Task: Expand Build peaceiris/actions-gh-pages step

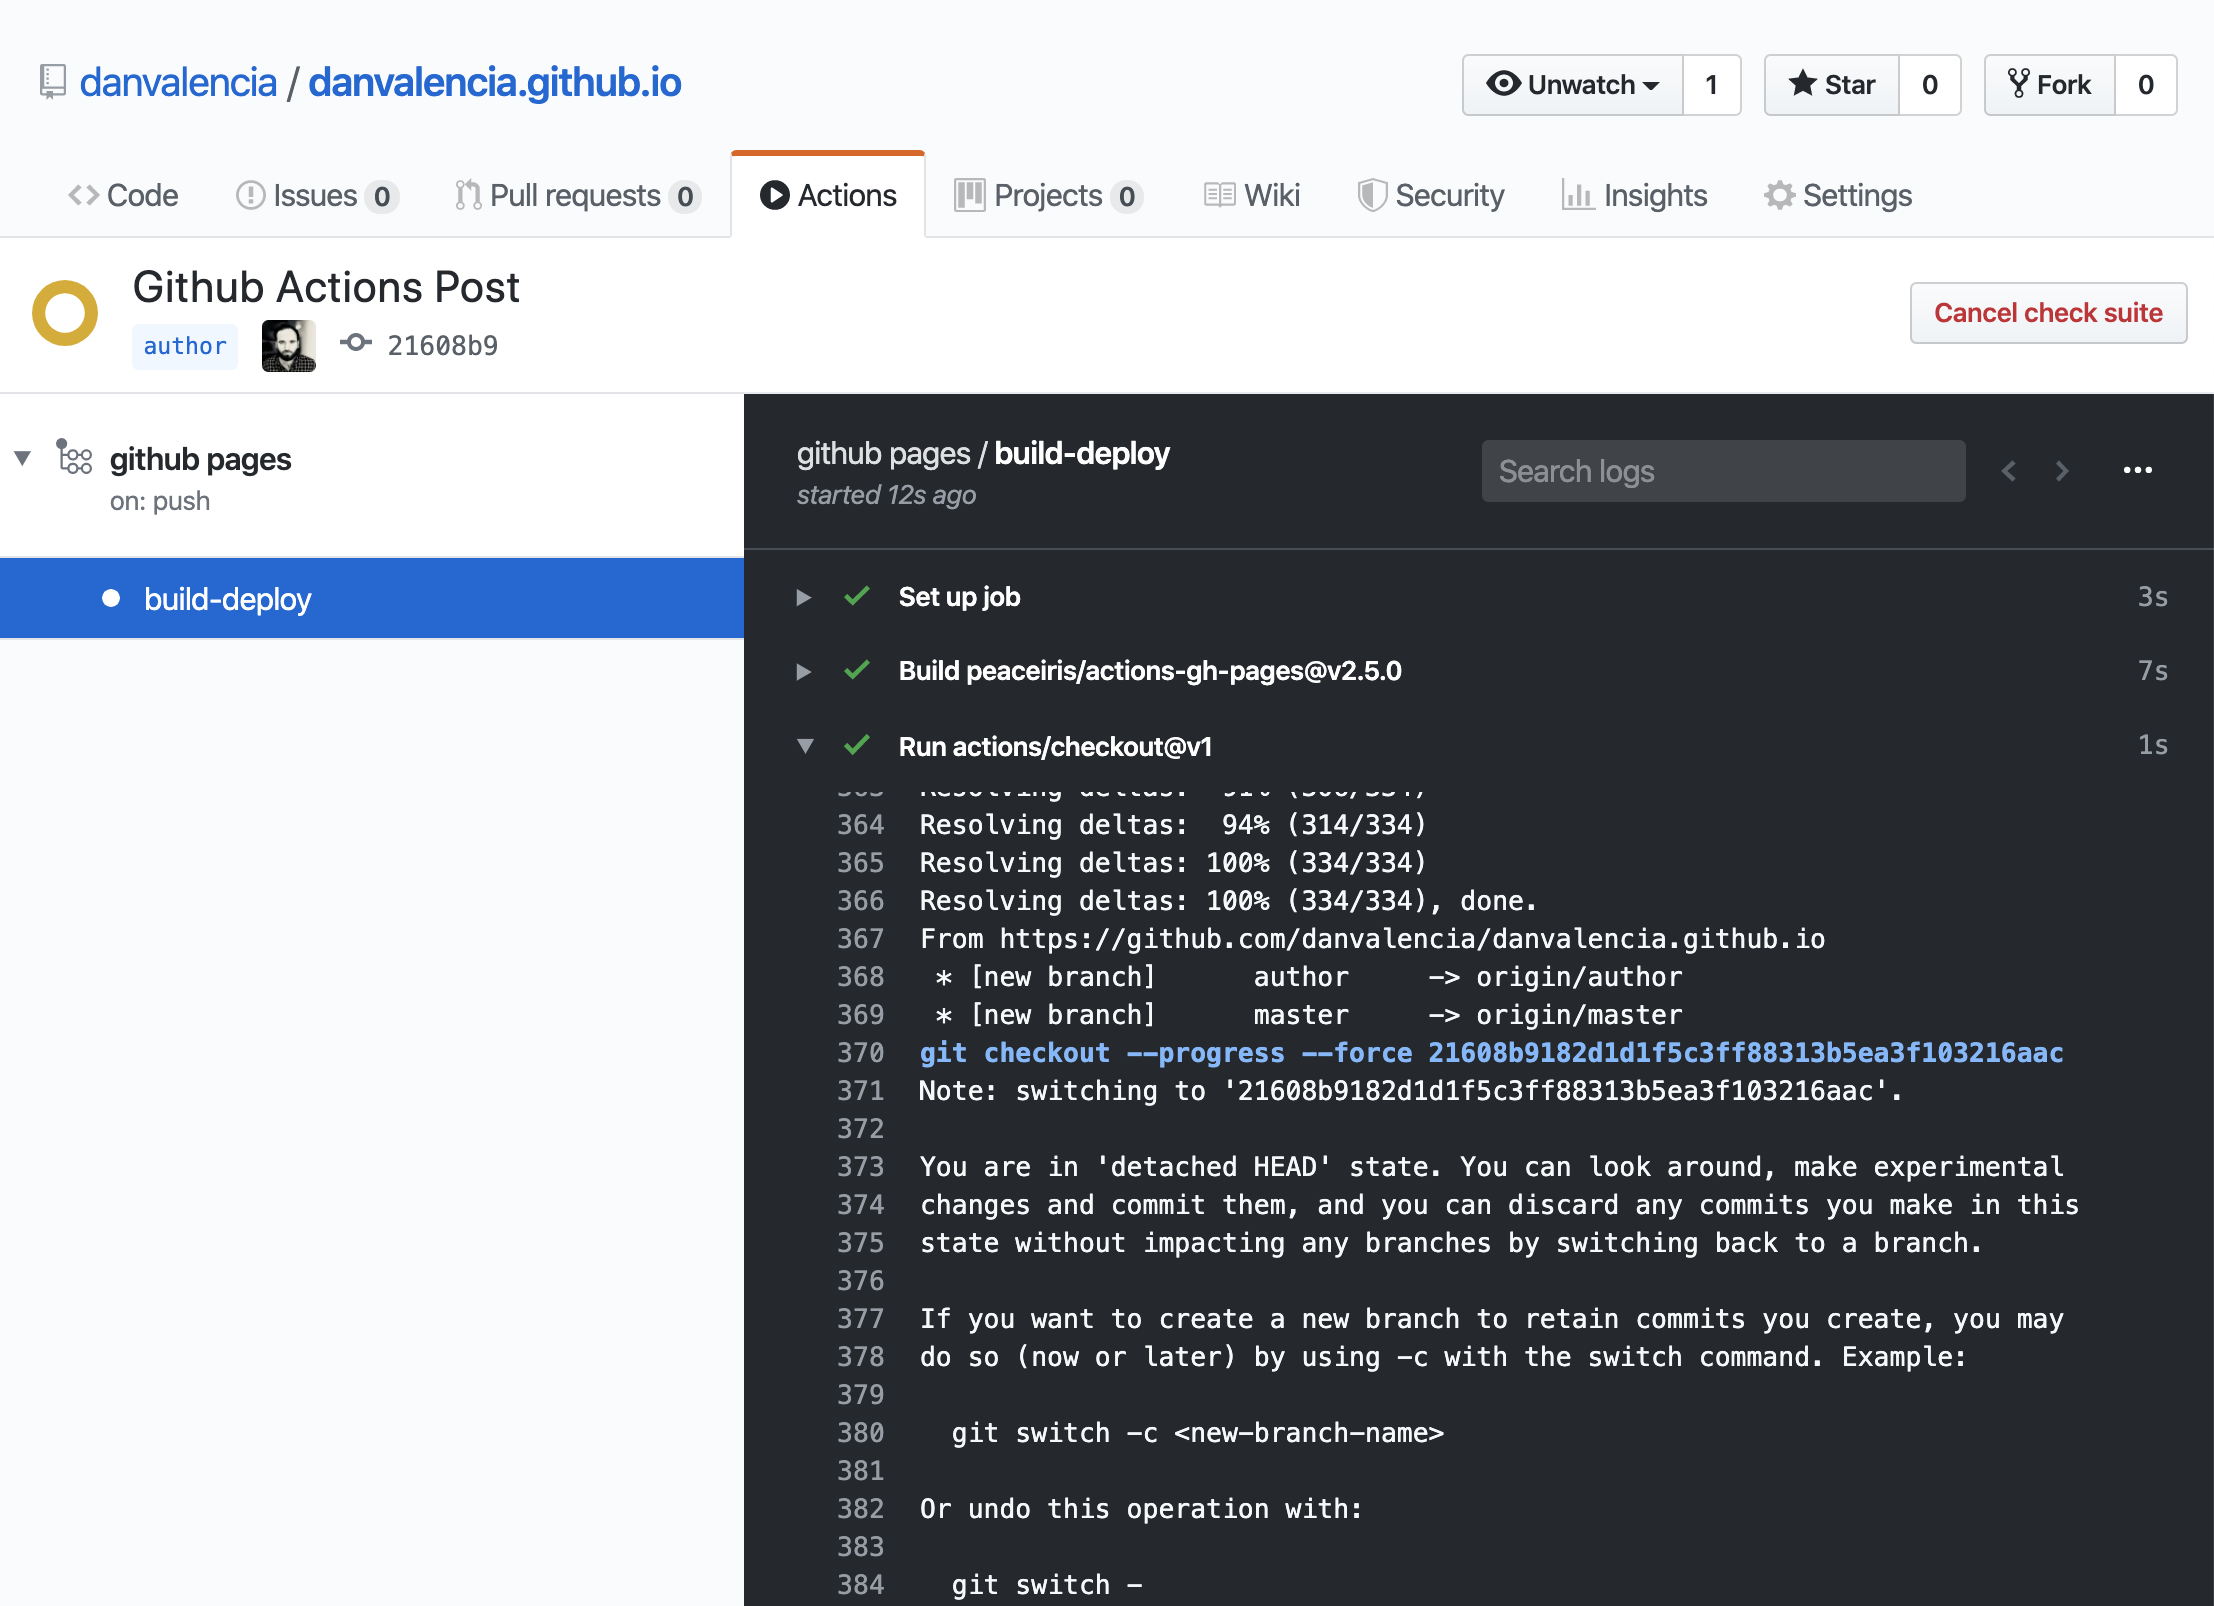Action: click(x=803, y=671)
